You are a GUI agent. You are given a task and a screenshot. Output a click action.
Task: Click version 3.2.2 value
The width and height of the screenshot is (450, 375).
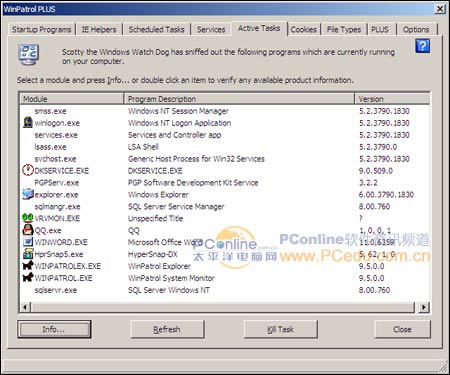click(368, 183)
